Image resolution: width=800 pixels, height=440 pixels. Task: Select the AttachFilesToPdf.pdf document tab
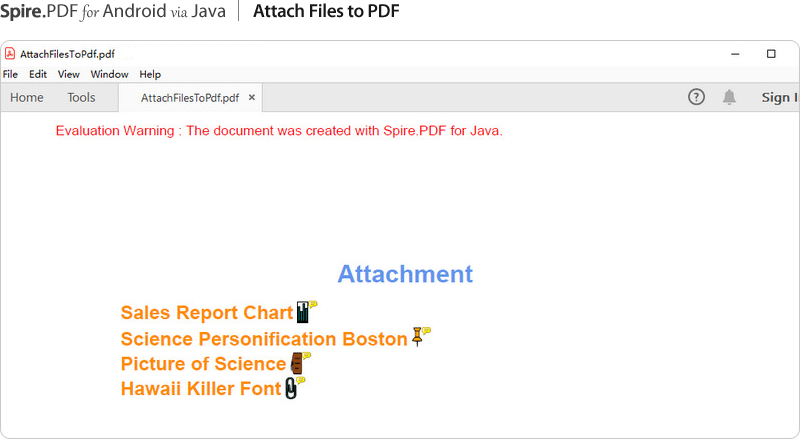189,98
